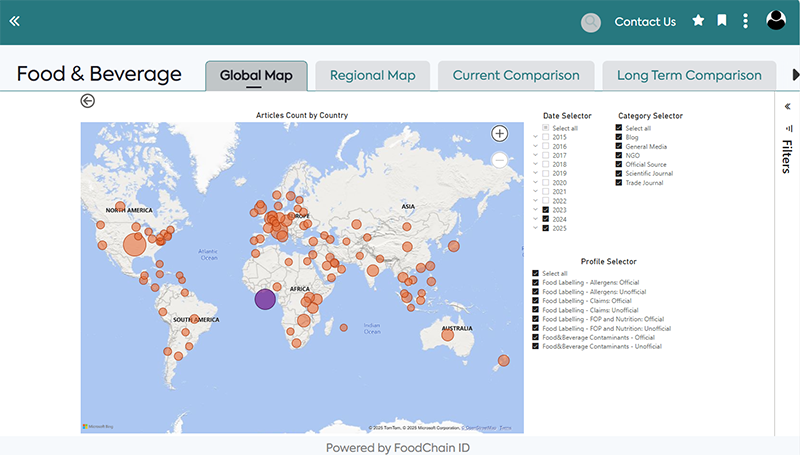Expand the 2015 date hierarchy chevron

536,137
